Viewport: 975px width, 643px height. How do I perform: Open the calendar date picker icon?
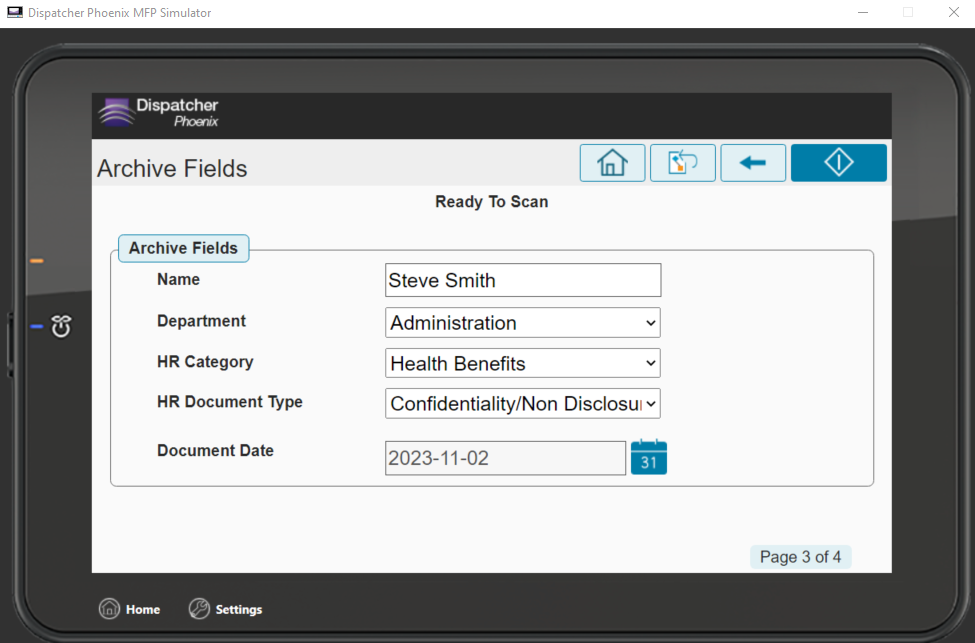(649, 458)
